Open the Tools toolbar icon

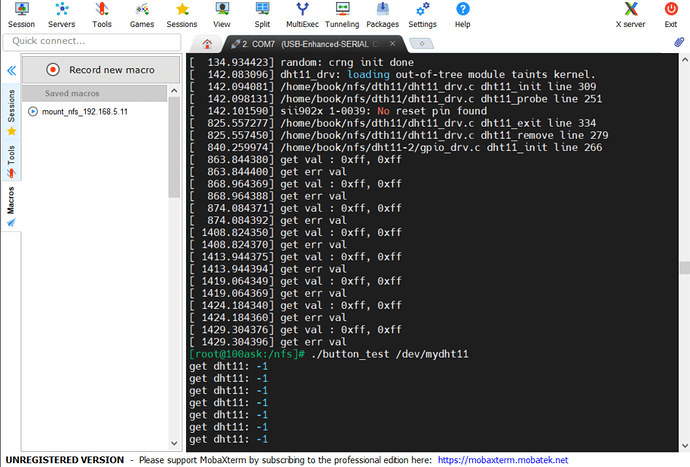click(102, 15)
